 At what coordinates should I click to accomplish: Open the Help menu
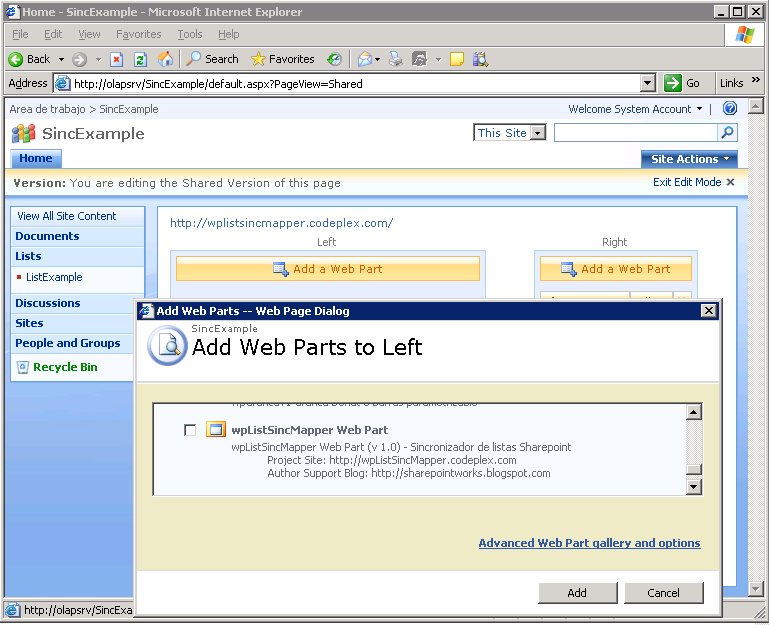coord(229,34)
